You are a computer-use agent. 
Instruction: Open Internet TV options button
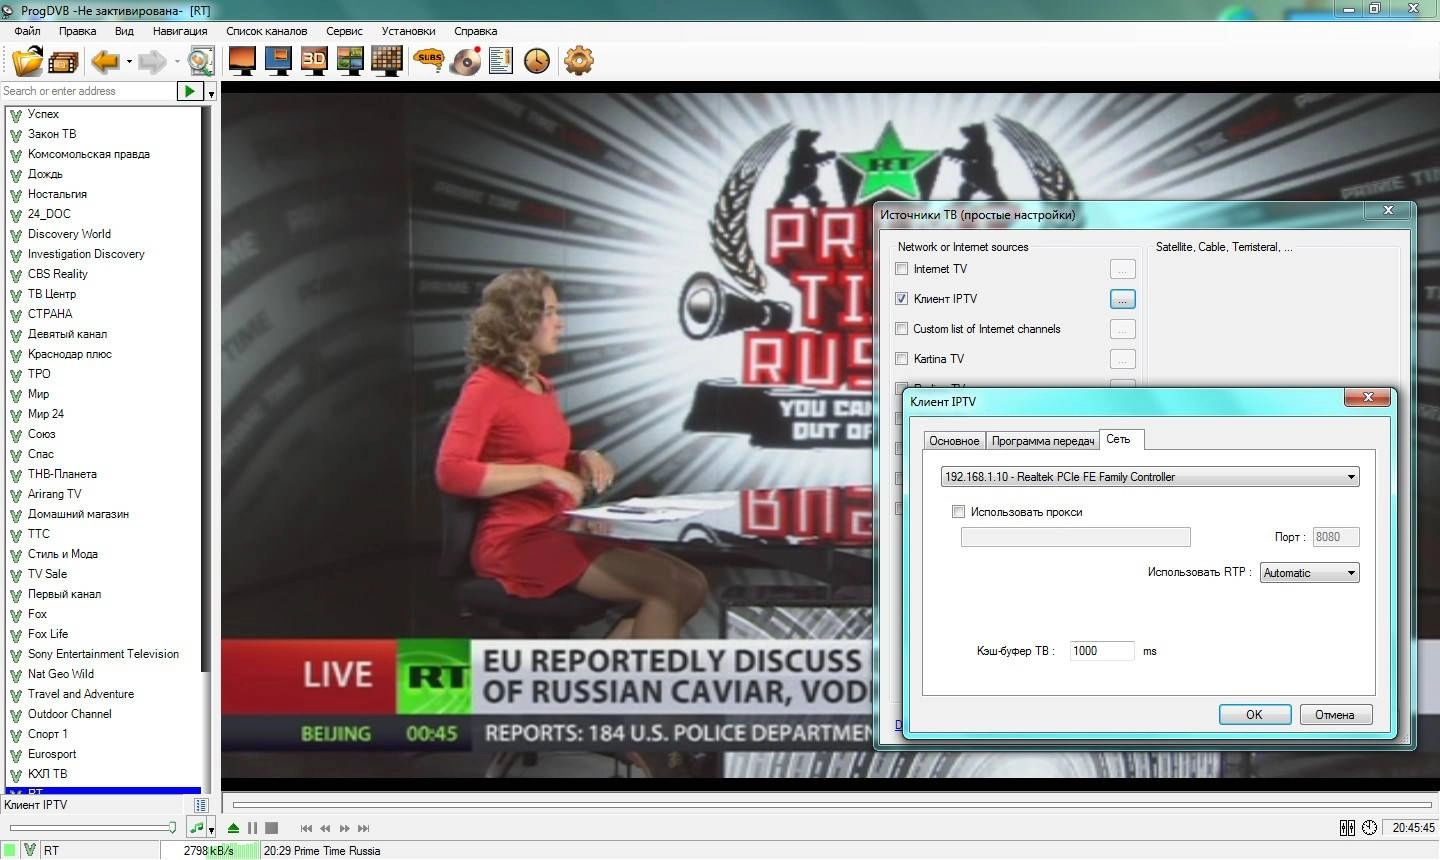1123,269
